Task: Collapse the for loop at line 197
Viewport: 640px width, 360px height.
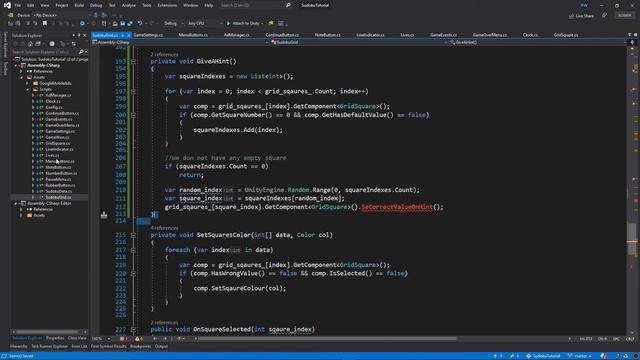Action: coord(133,91)
